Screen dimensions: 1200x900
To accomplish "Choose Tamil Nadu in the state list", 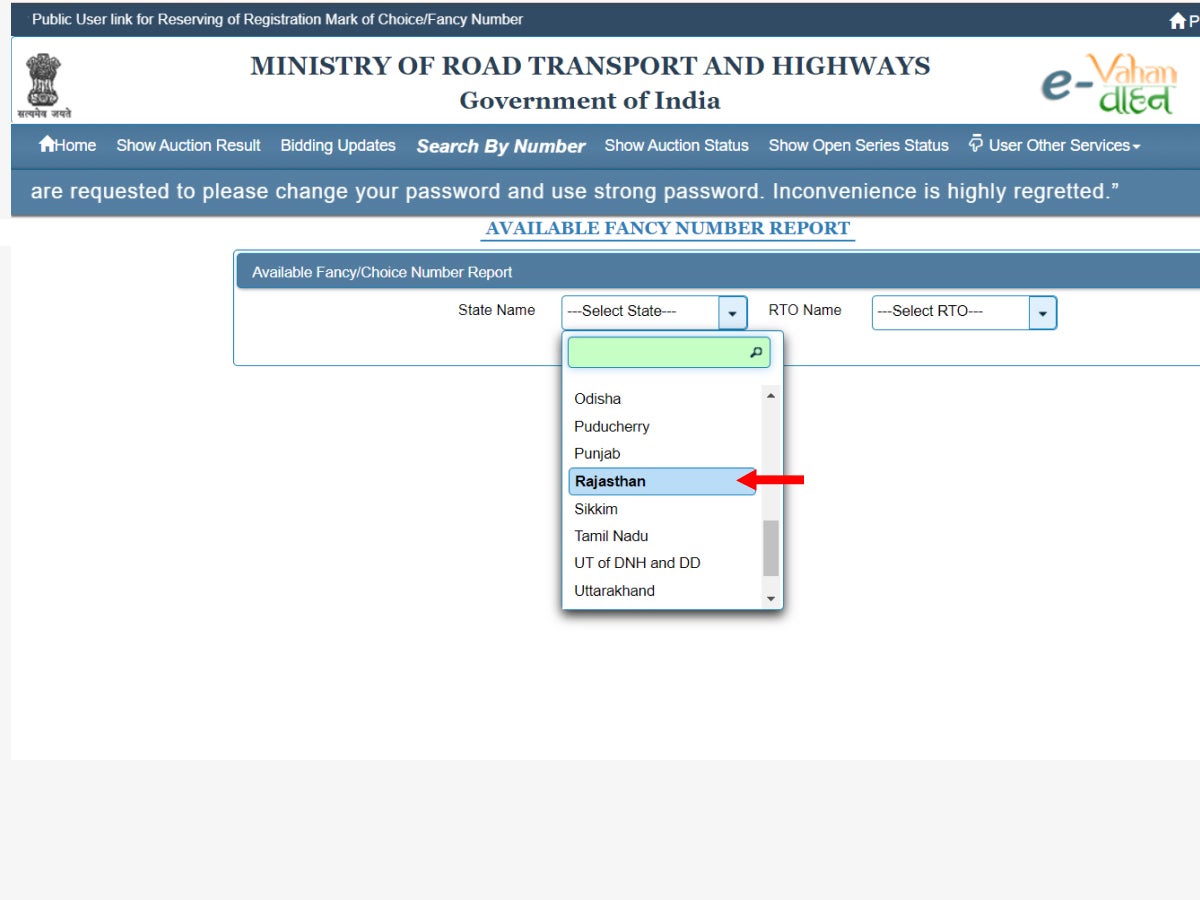I will coord(611,536).
